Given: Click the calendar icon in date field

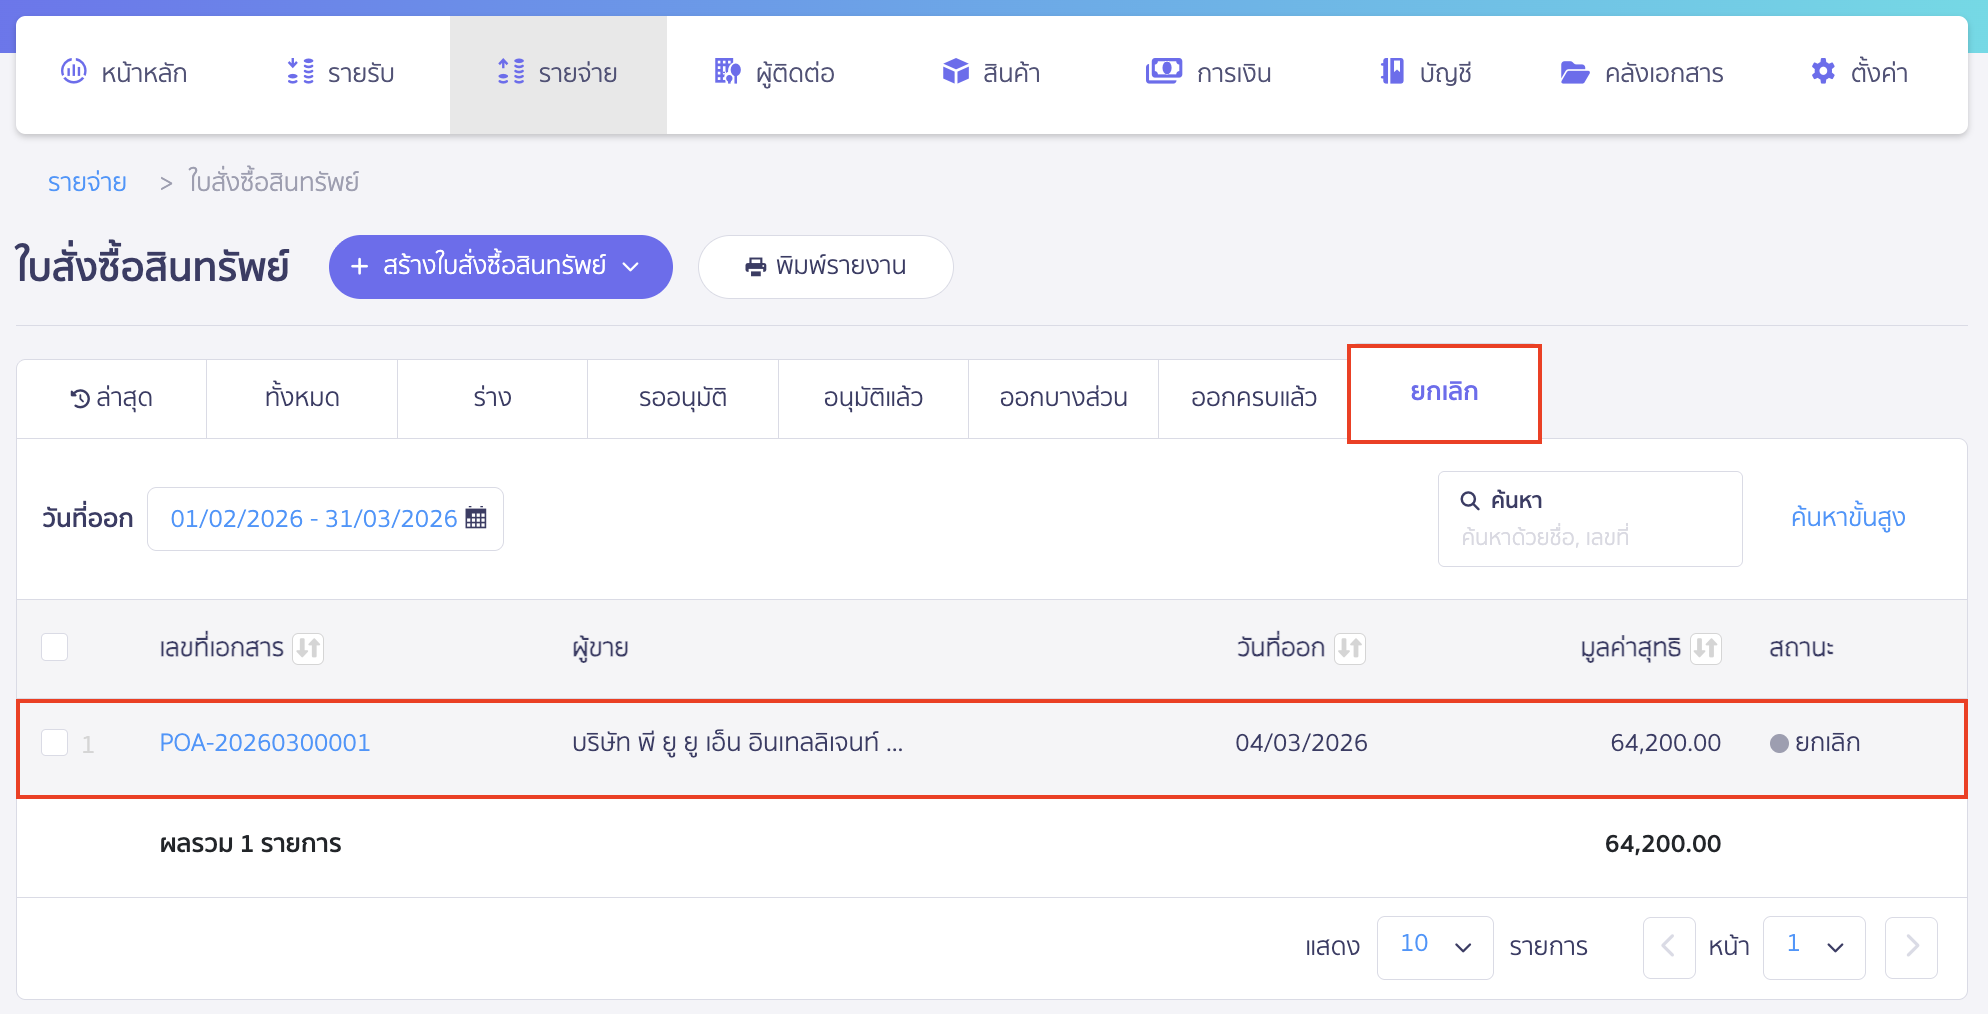Looking at the screenshot, I should coord(476,518).
